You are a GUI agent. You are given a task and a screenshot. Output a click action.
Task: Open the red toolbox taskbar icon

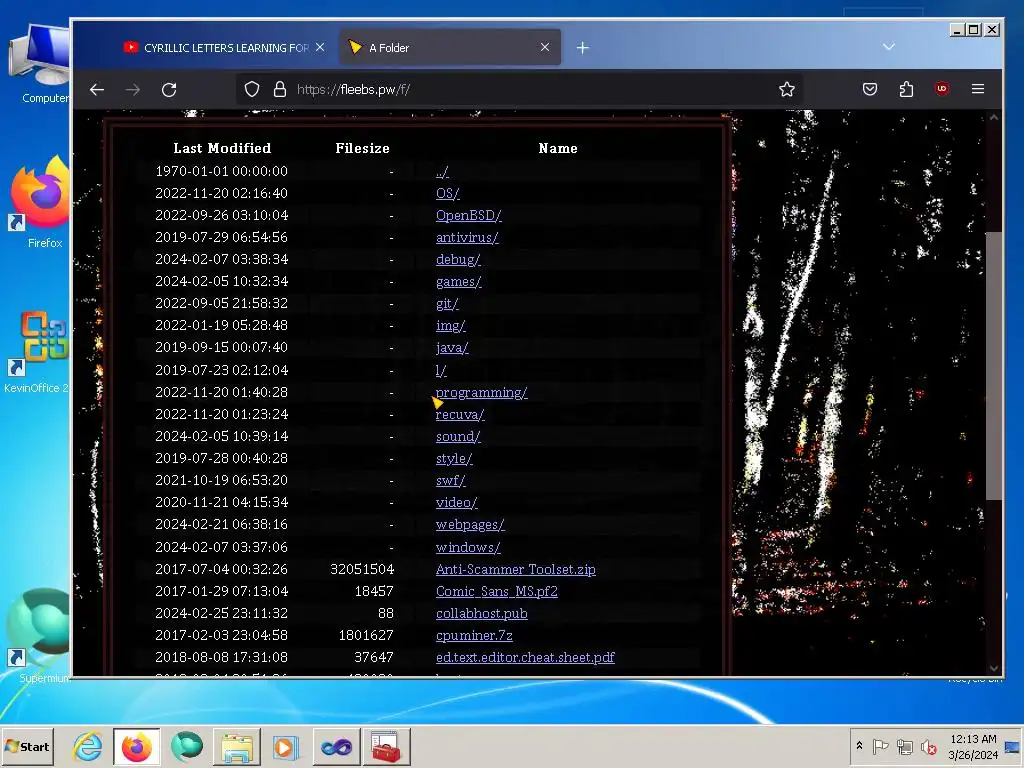coord(386,747)
